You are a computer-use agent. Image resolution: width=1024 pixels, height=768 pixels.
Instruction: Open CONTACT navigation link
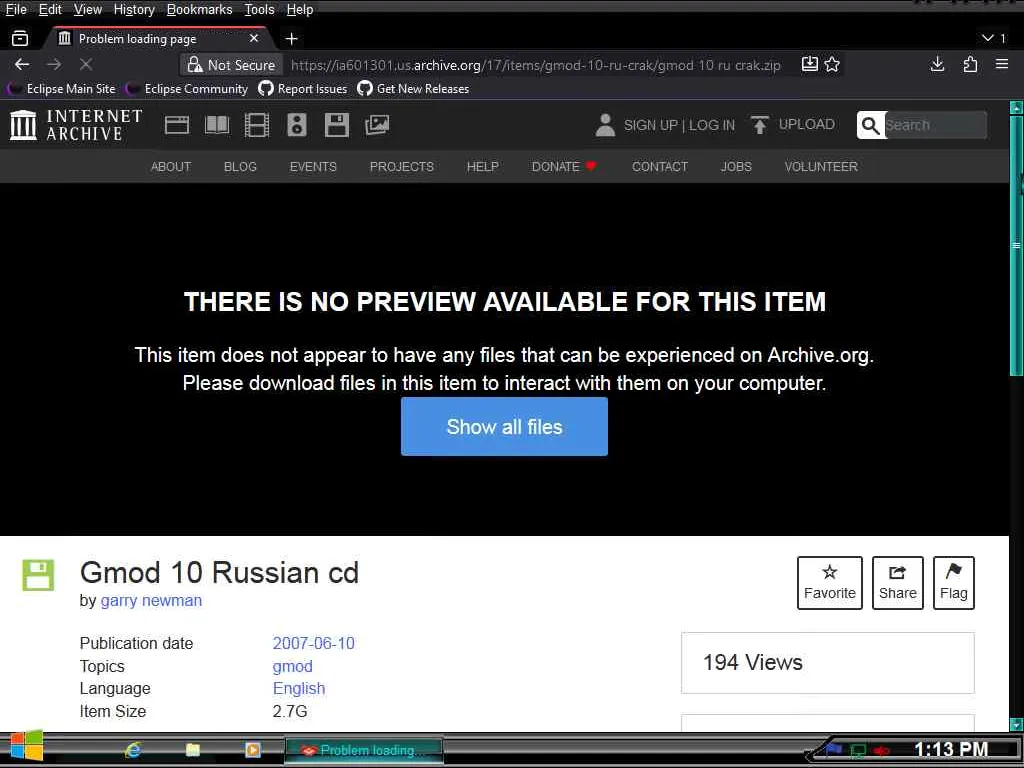(x=660, y=167)
